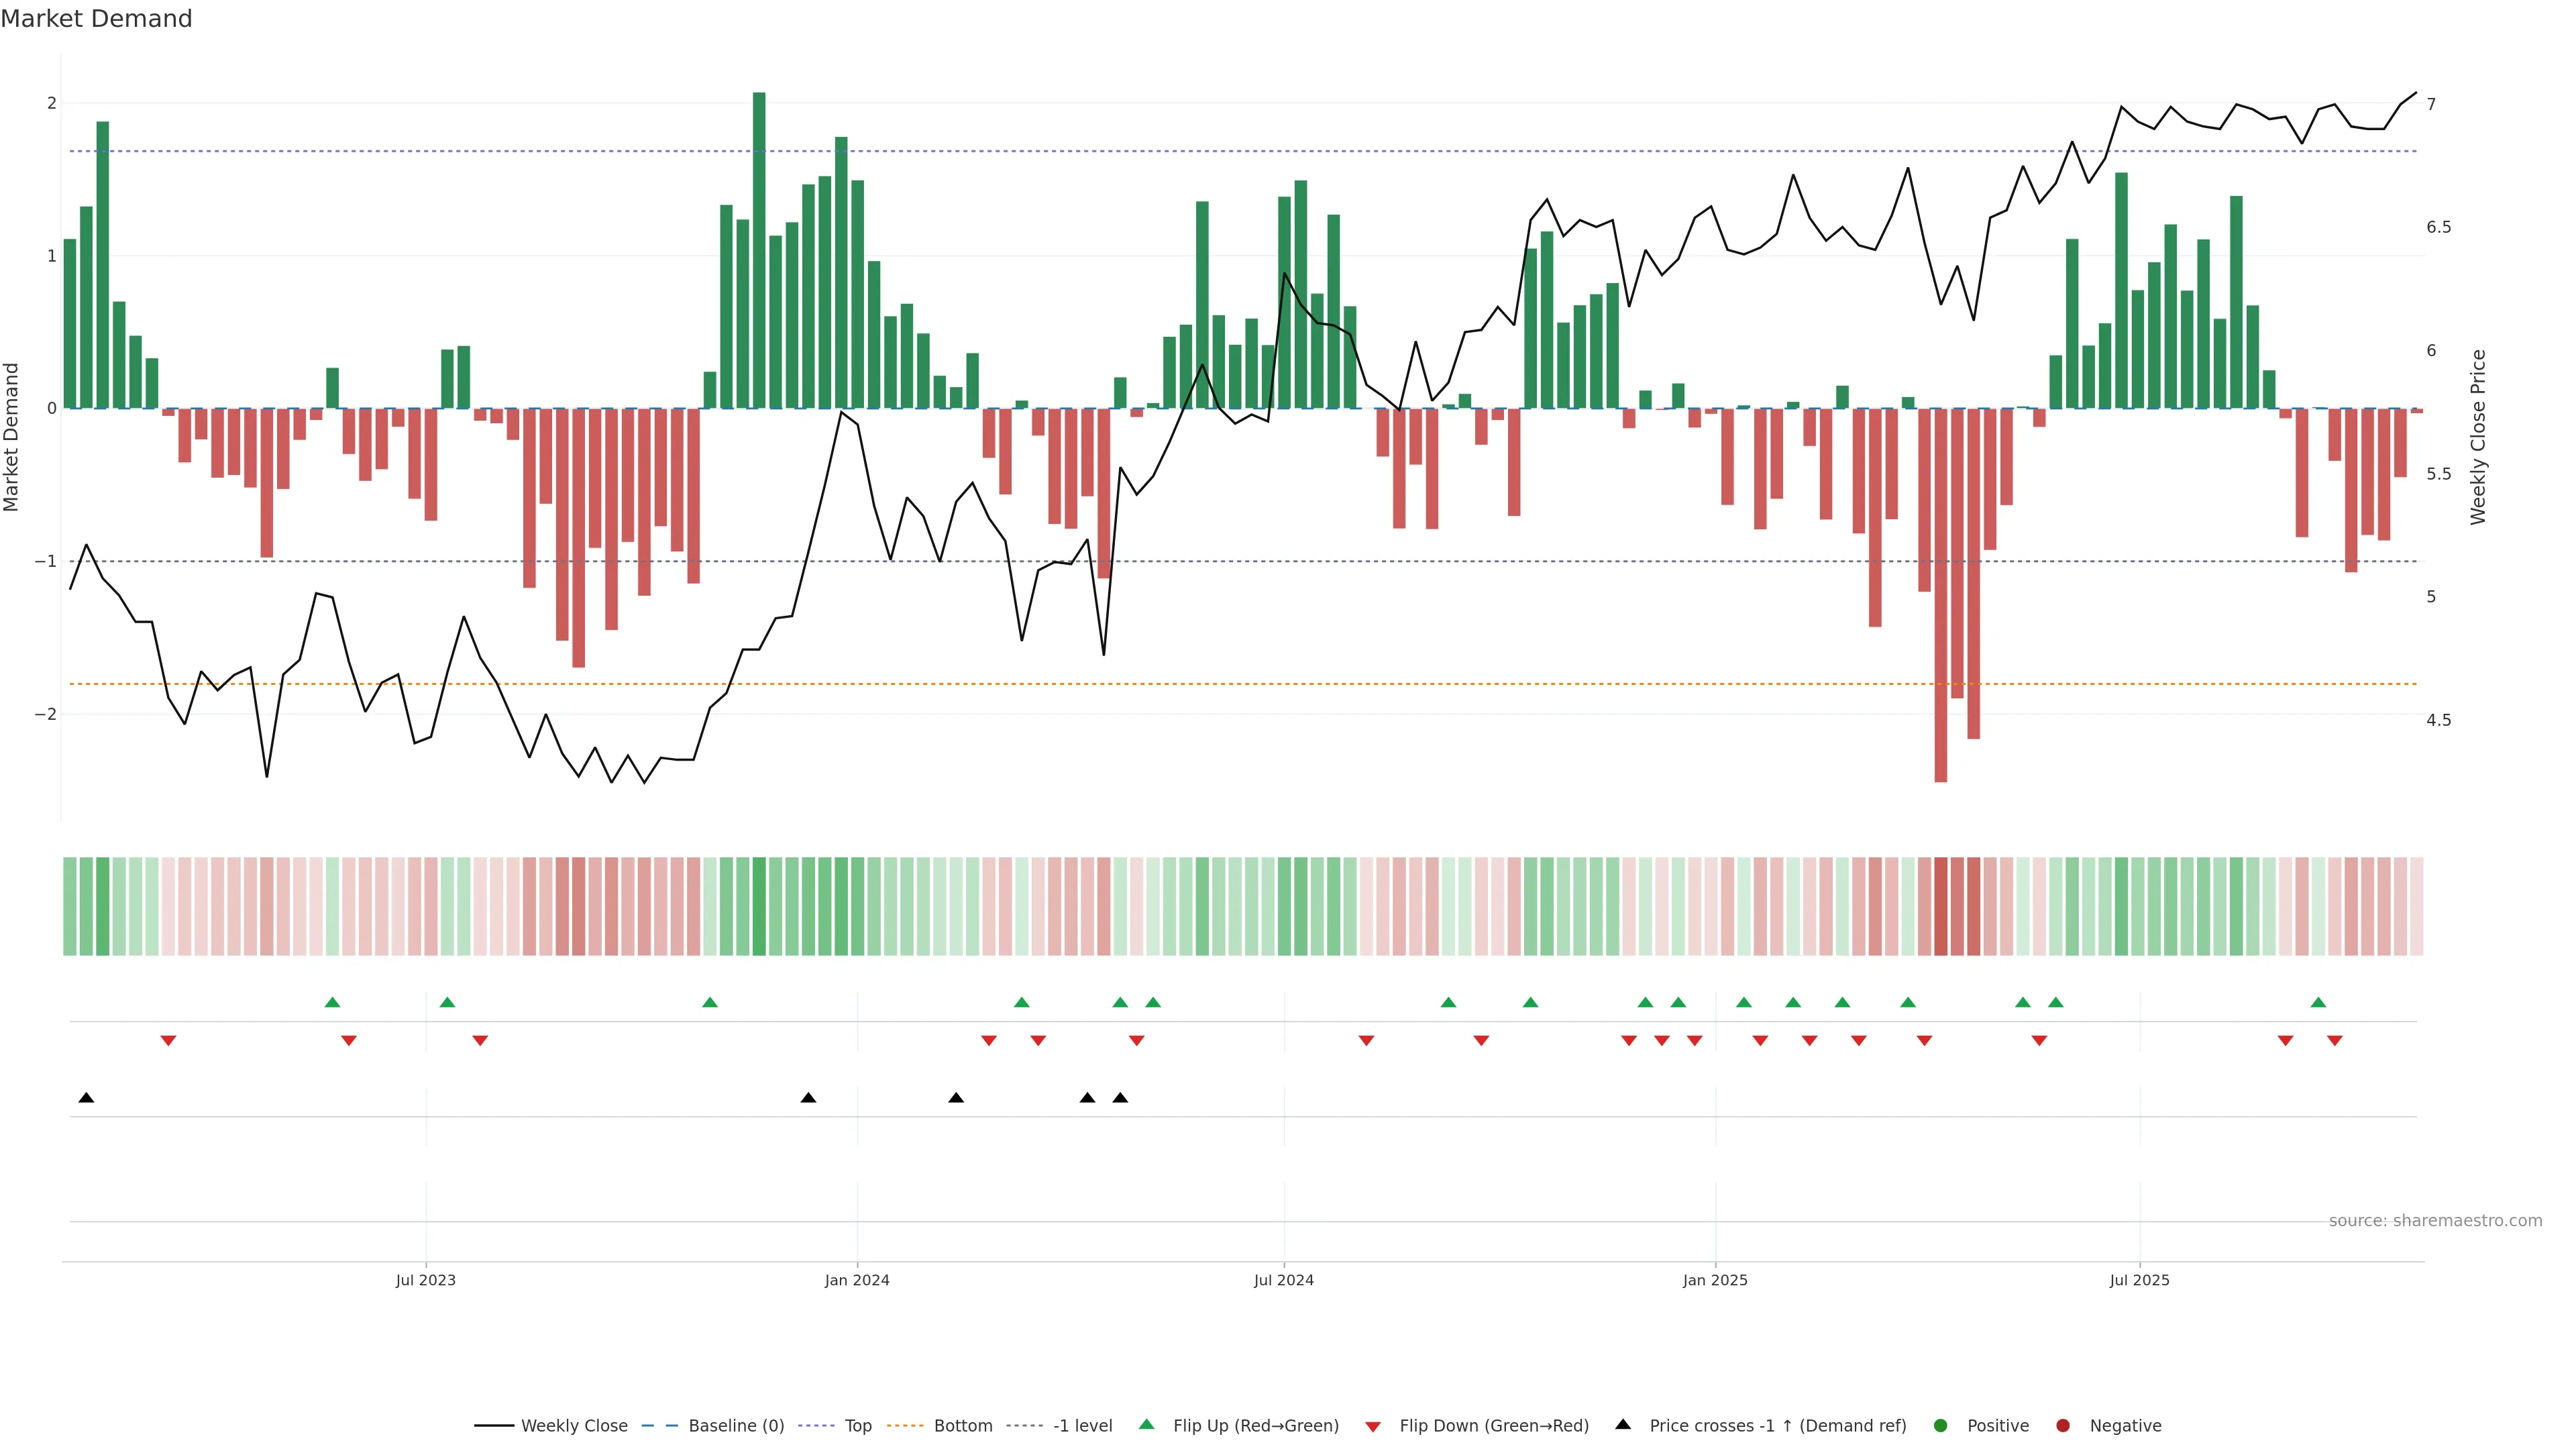Click the Market Demand chart title
This screenshot has height=1449, width=2576.
click(x=96, y=19)
